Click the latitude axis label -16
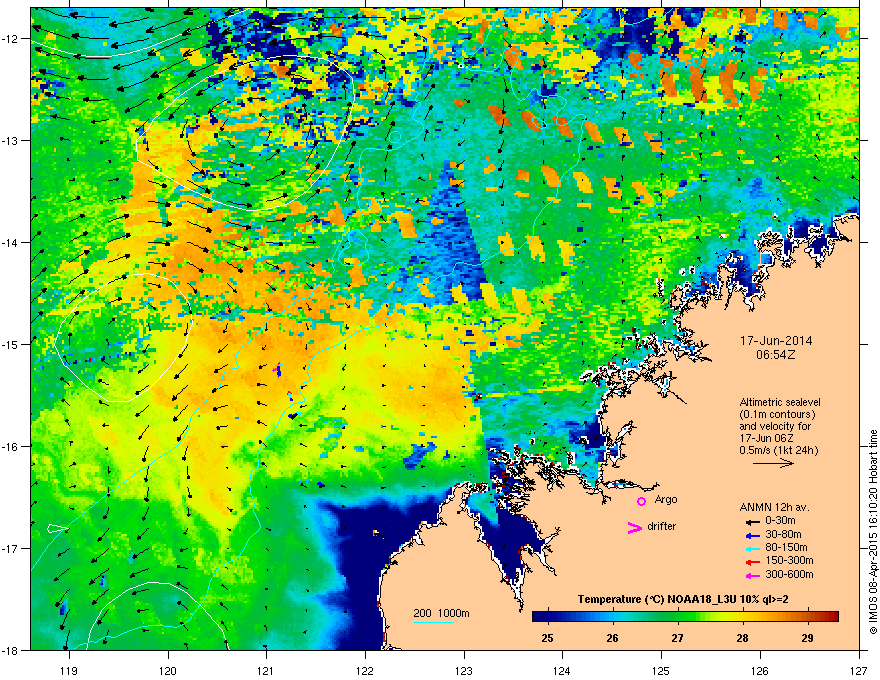The image size is (880, 680). click(11, 447)
